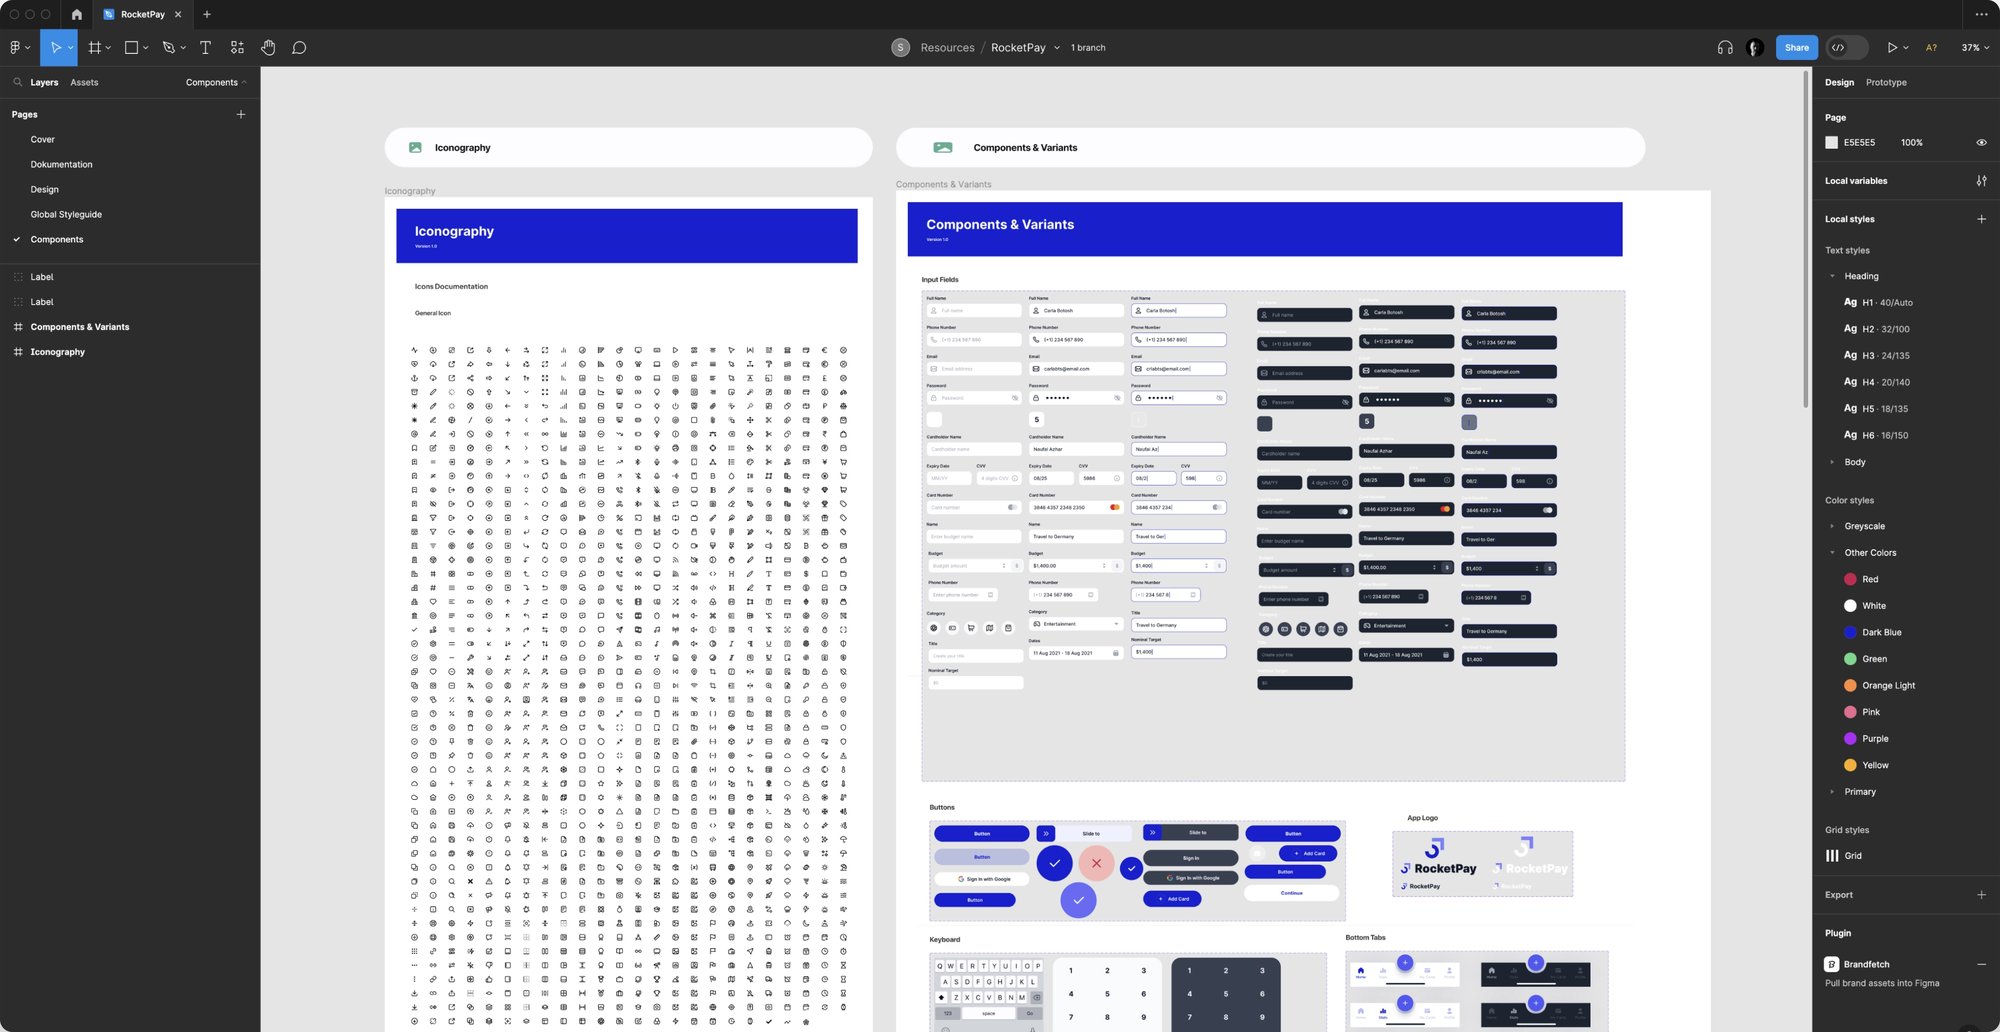2000x1032 pixels.
Task: Open local variables settings icon
Action: (x=1980, y=181)
